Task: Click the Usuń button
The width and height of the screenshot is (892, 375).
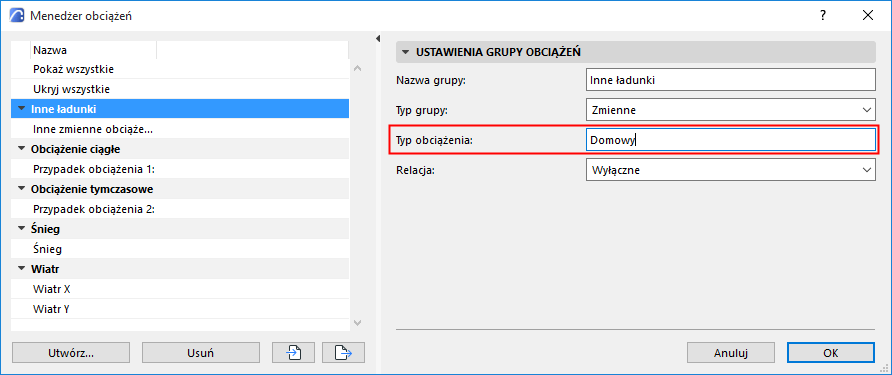Action: coord(200,353)
